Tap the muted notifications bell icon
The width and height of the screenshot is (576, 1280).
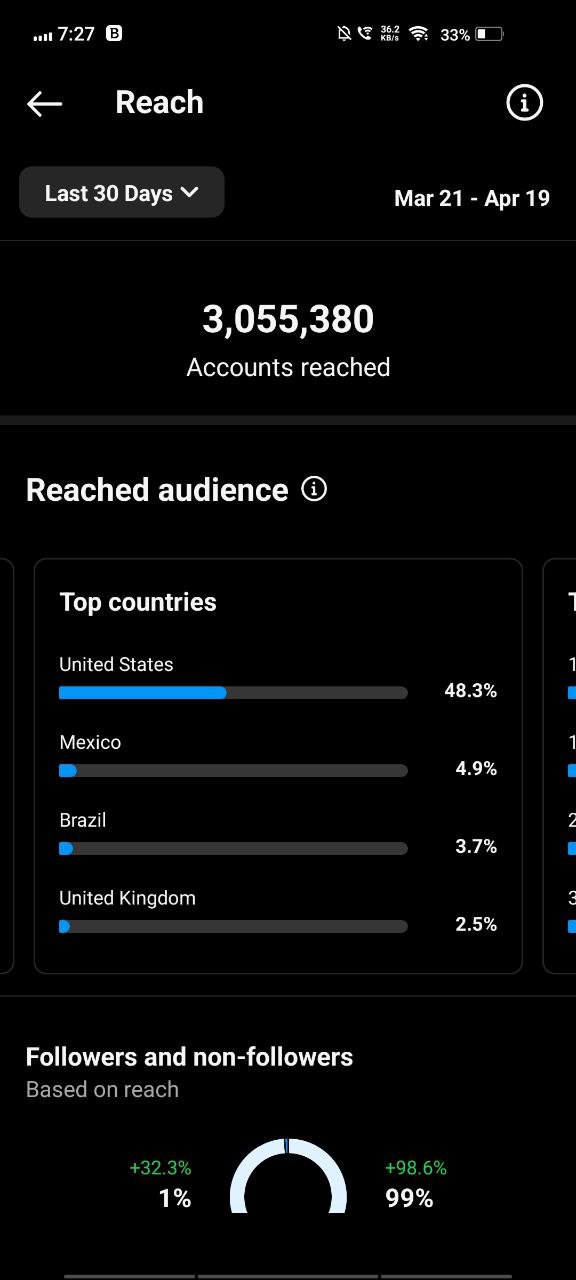tap(344, 34)
